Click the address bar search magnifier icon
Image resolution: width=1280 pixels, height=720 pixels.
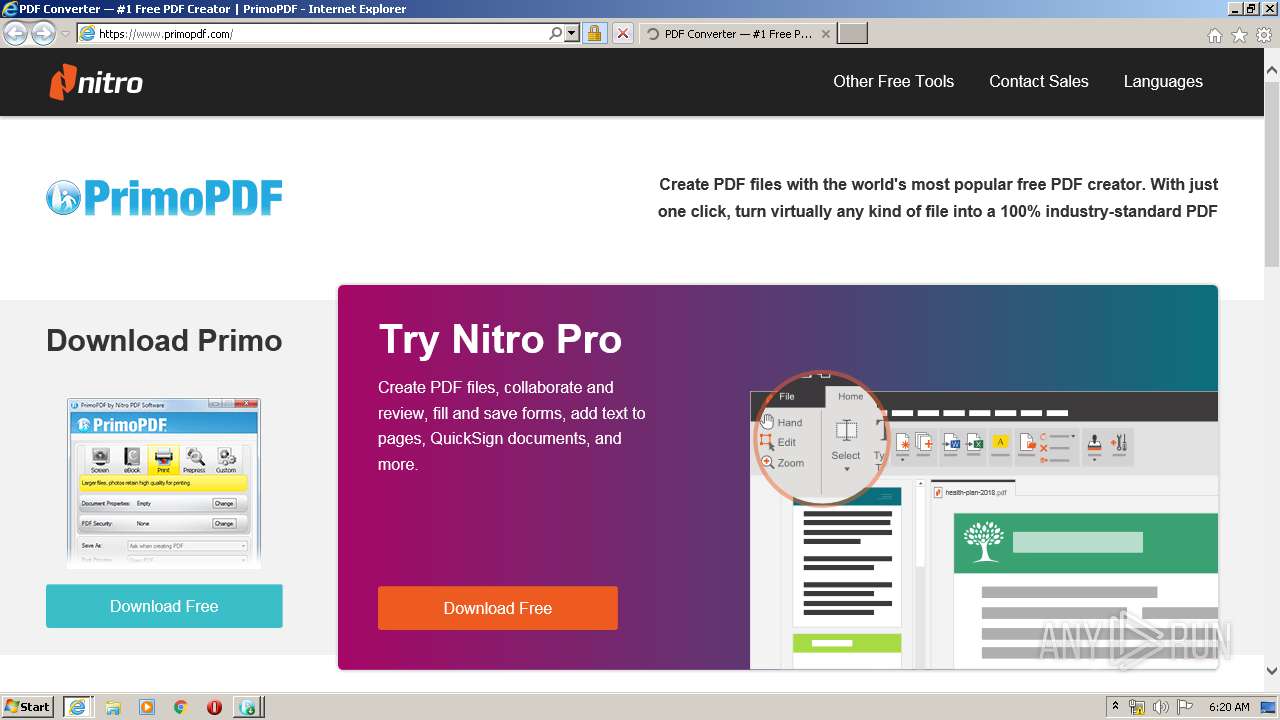click(x=556, y=34)
